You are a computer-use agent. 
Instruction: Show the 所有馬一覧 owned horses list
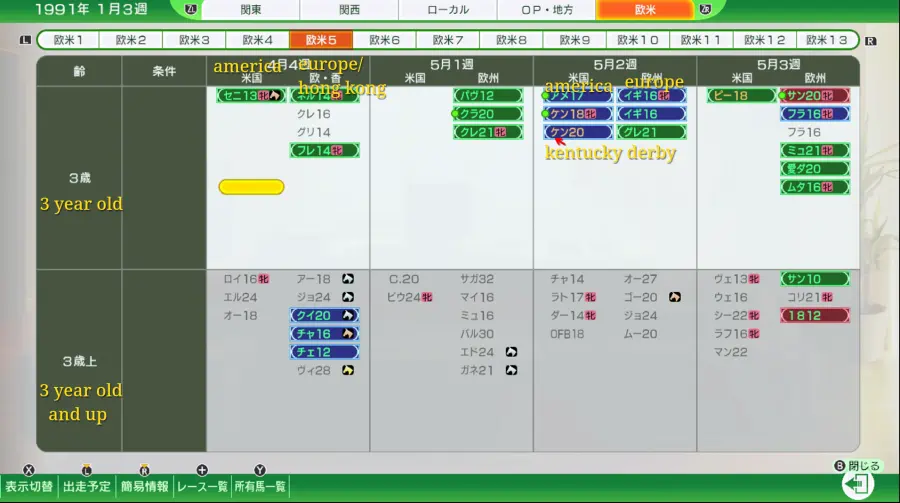[x=260, y=487]
